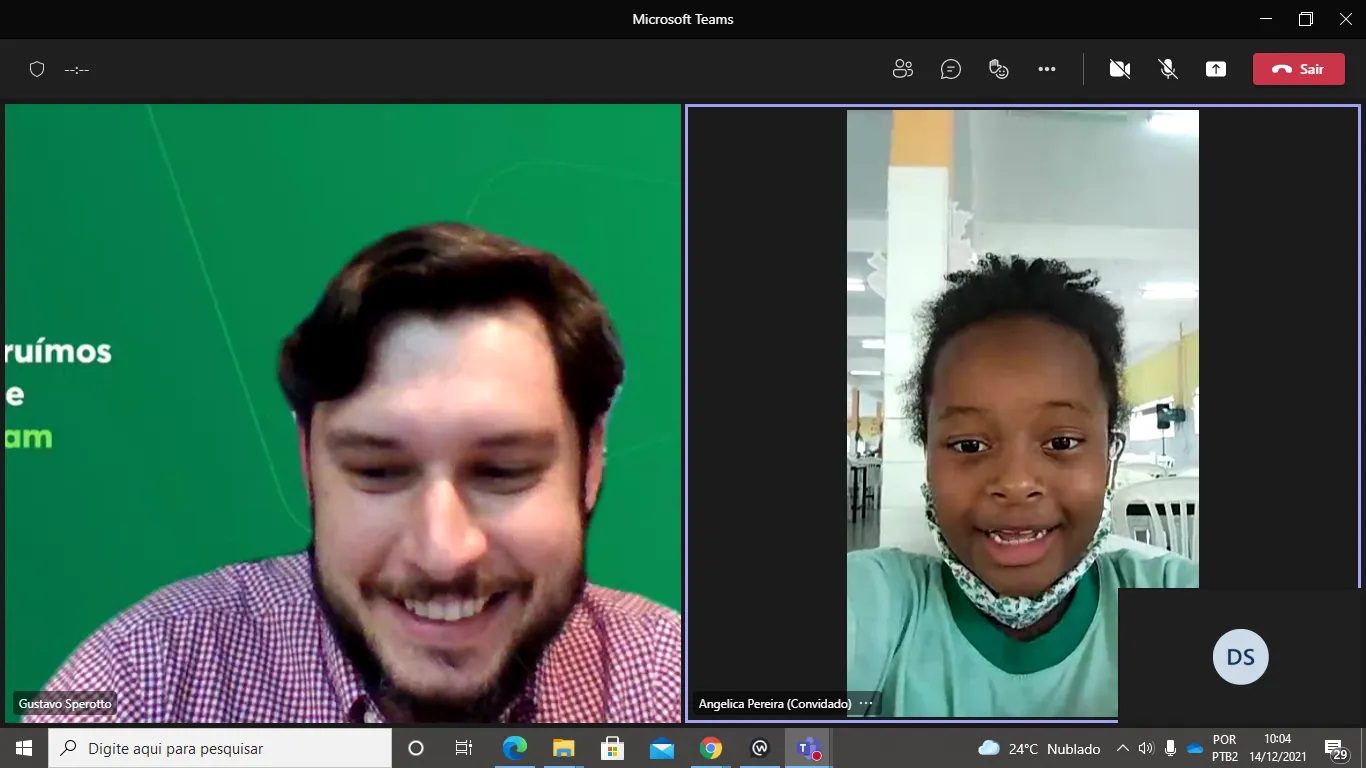Open the Mail app in taskbar
This screenshot has height=768, width=1366.
coord(661,748)
